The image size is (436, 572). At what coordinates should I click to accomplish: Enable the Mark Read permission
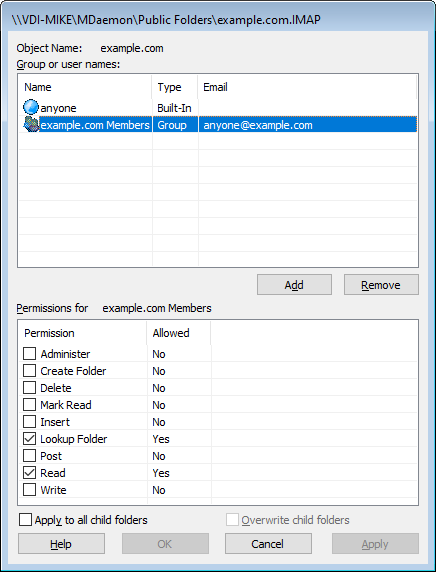pyautogui.click(x=30, y=405)
